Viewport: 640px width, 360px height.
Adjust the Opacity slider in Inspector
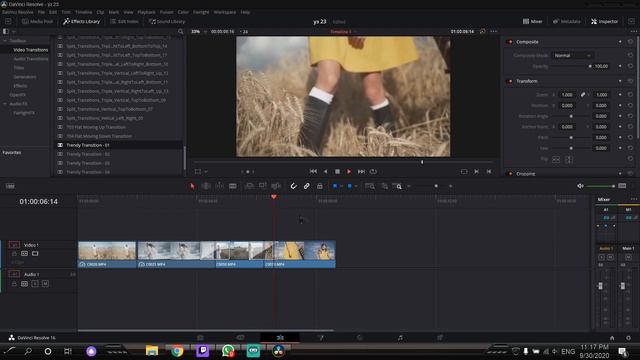(x=571, y=66)
